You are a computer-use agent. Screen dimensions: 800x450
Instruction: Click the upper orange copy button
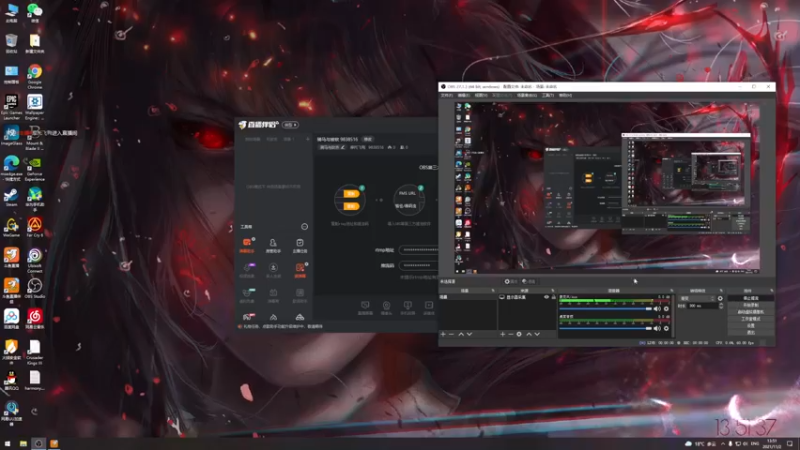point(351,194)
